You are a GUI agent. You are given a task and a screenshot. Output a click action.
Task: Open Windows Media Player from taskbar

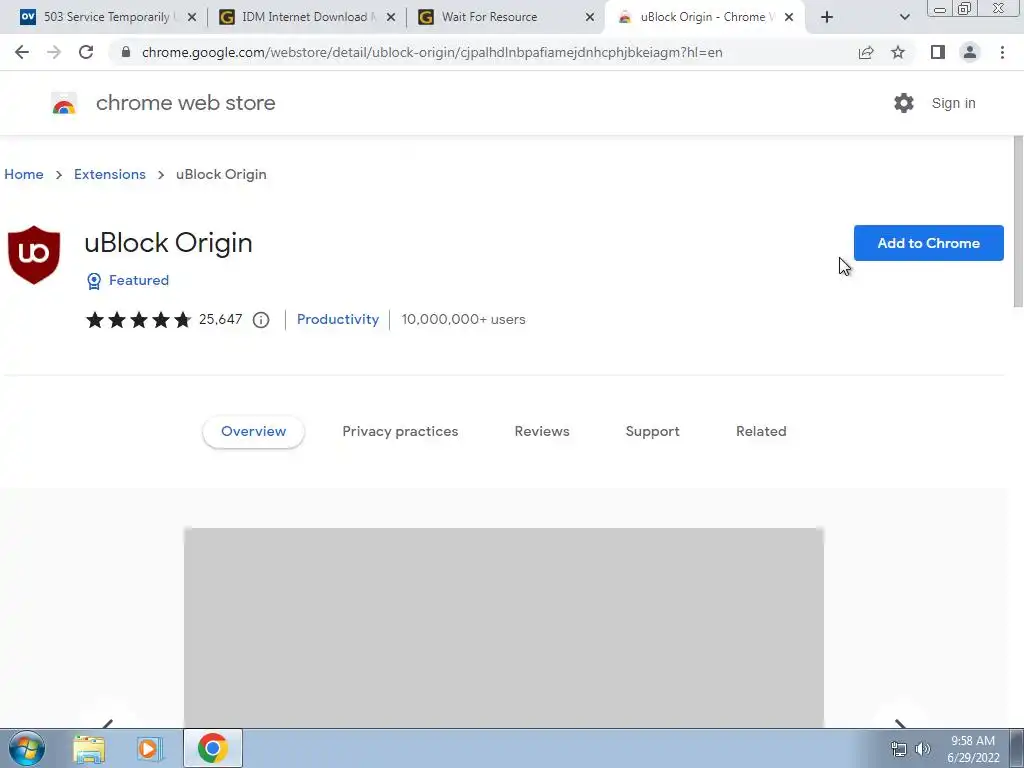pos(150,748)
